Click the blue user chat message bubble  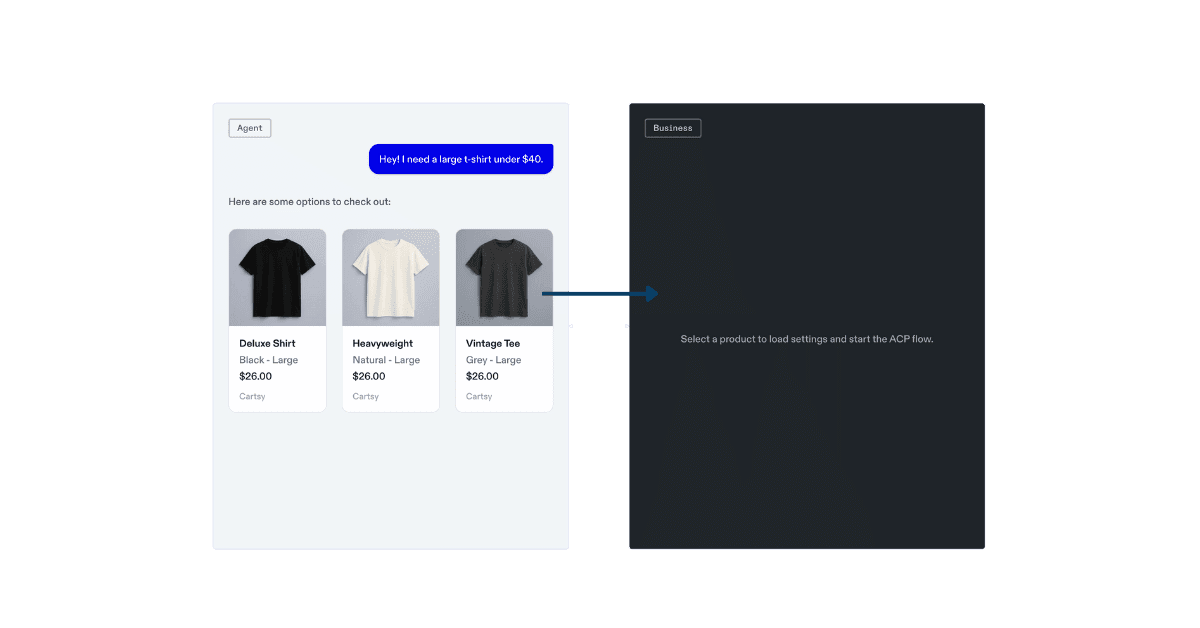click(460, 159)
